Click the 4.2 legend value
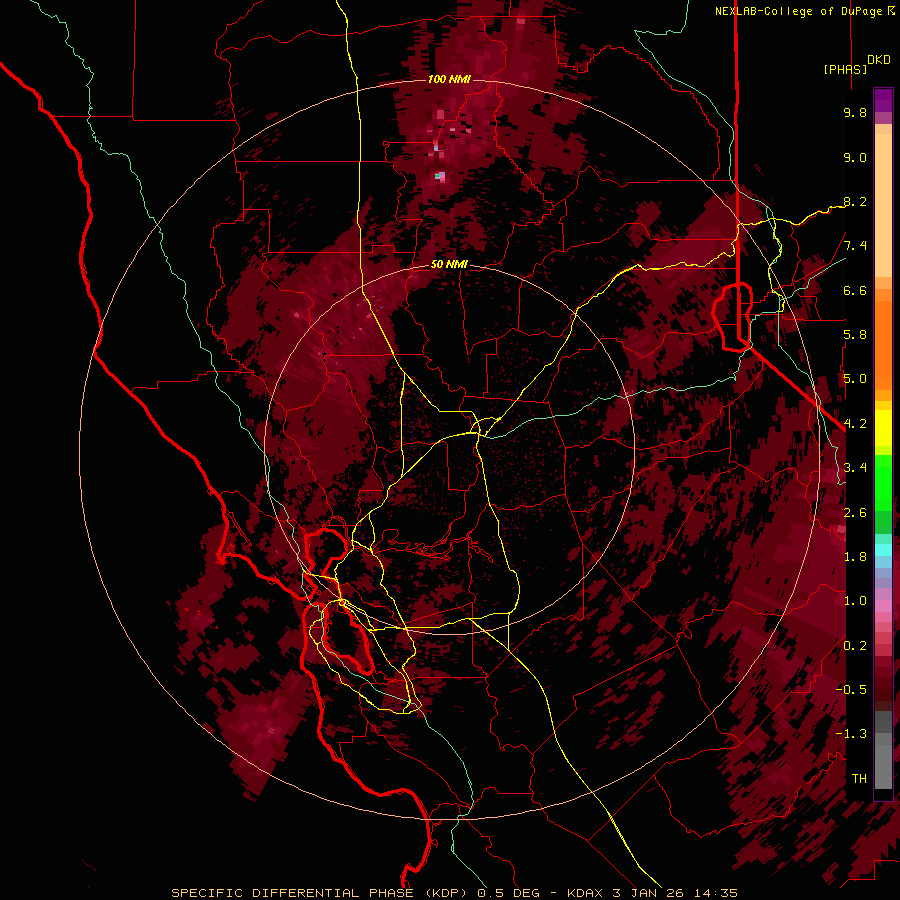900x900 pixels. click(855, 424)
